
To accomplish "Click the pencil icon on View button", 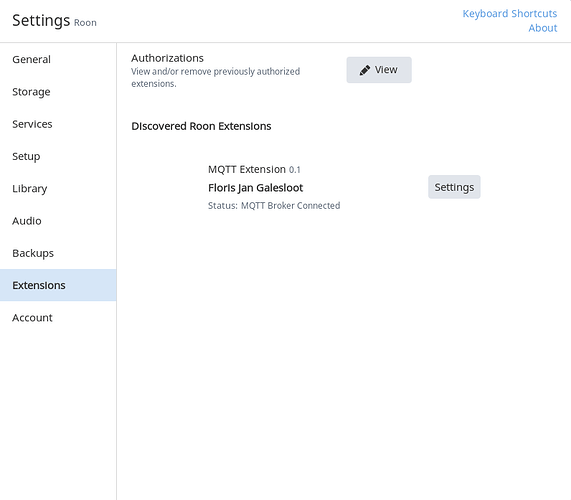I will (x=365, y=70).
